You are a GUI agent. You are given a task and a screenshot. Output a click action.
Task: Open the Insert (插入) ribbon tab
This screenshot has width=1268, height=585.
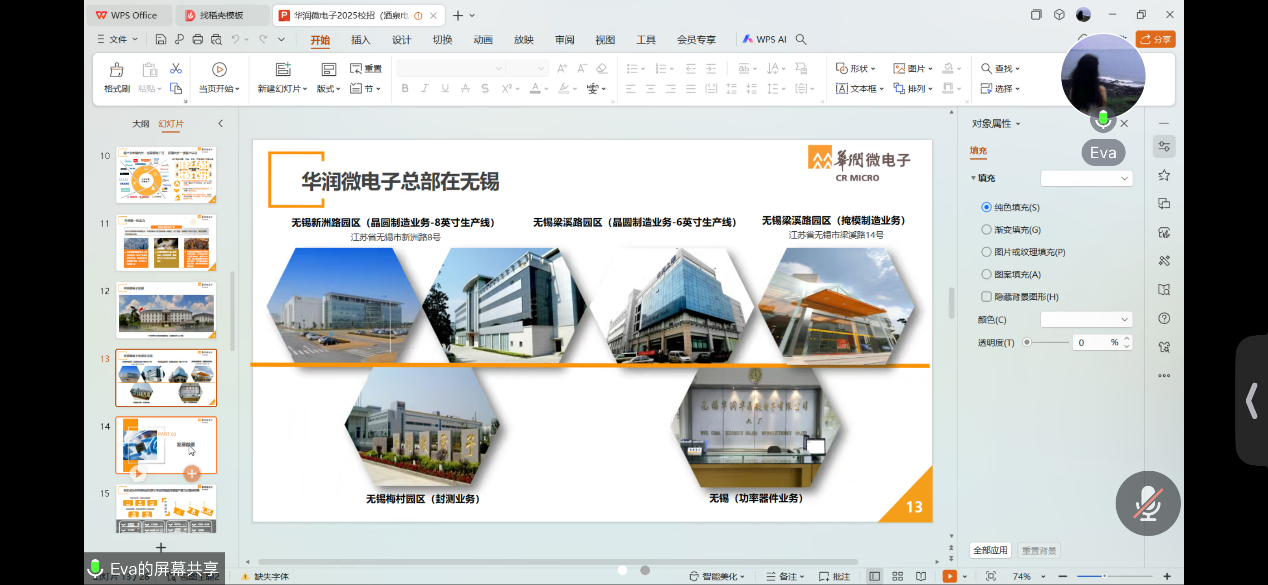pos(361,40)
